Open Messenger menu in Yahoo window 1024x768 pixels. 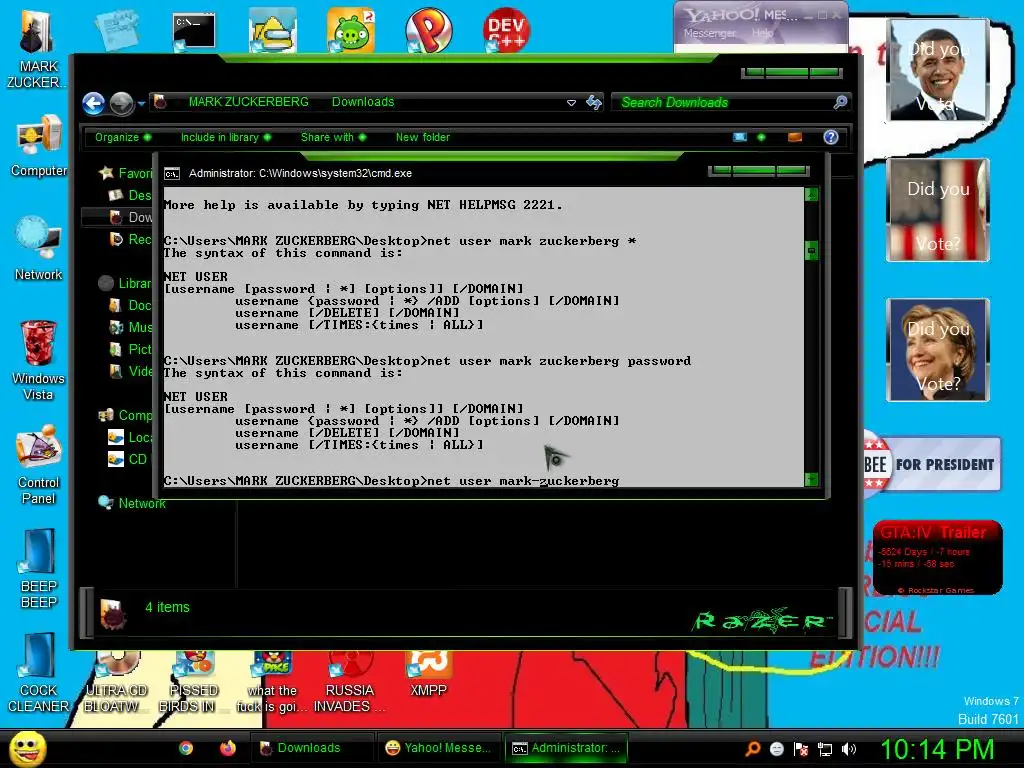[709, 33]
